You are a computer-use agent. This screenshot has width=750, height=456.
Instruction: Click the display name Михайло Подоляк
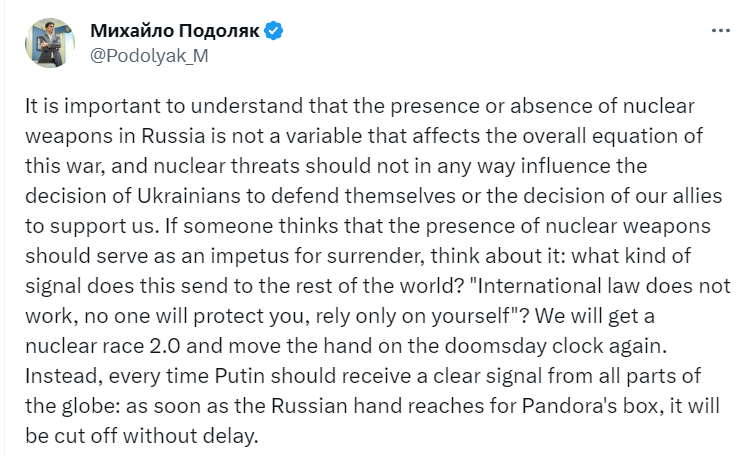[x=175, y=32]
